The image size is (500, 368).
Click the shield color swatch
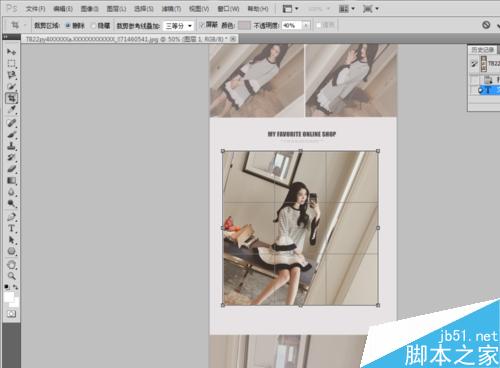point(244,25)
